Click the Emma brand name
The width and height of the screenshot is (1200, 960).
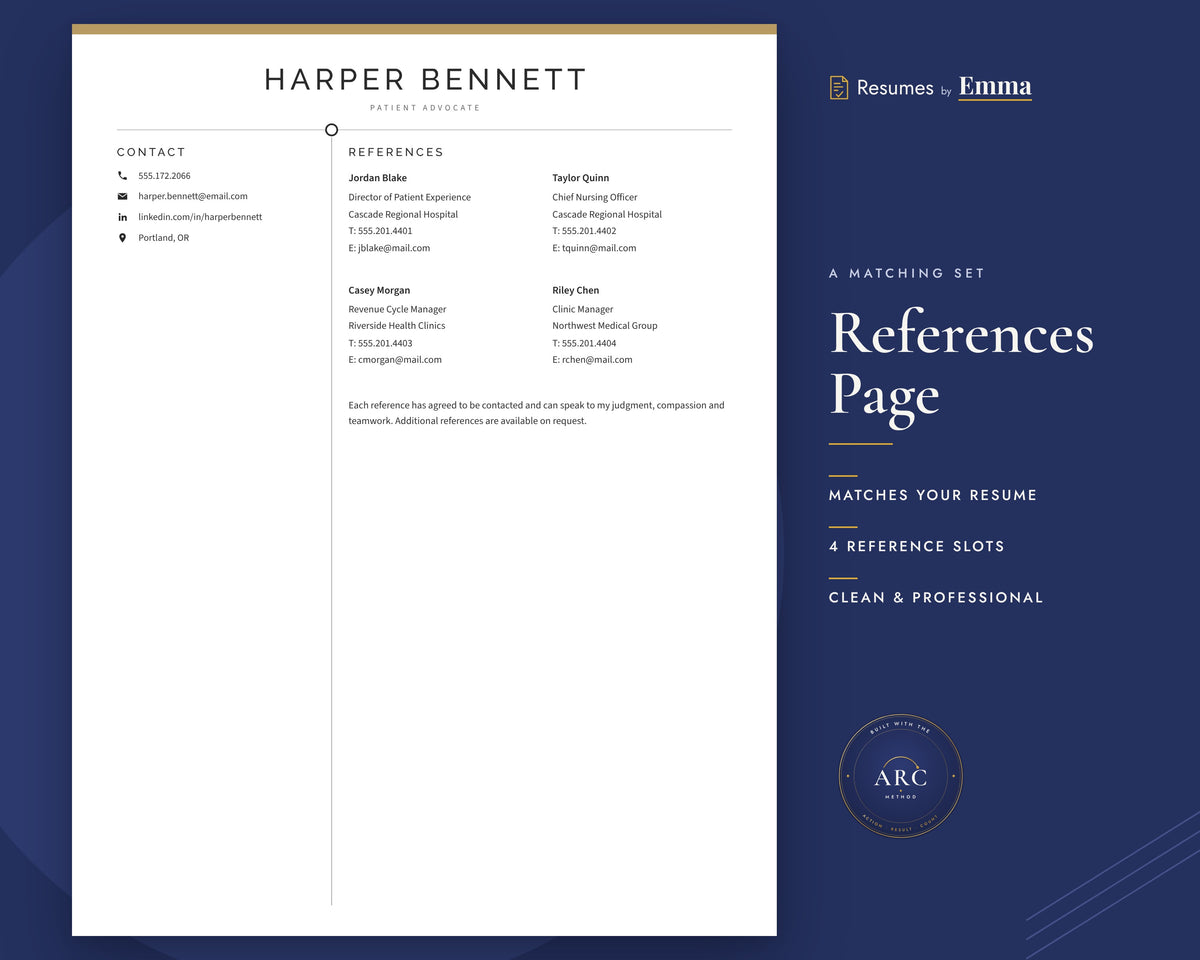pos(995,87)
